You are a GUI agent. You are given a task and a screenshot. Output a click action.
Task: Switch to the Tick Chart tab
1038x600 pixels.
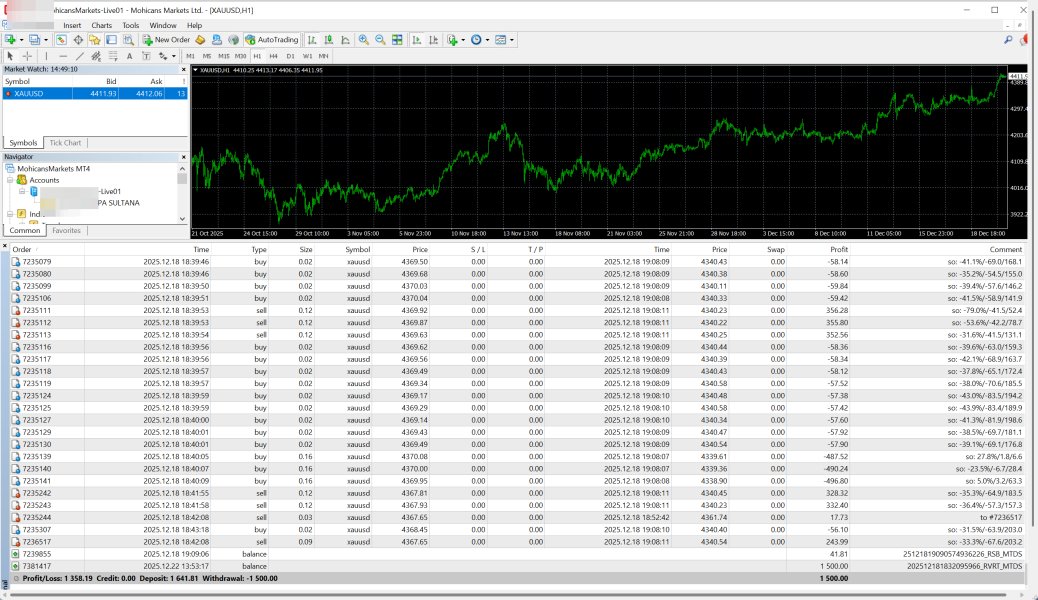pos(65,143)
